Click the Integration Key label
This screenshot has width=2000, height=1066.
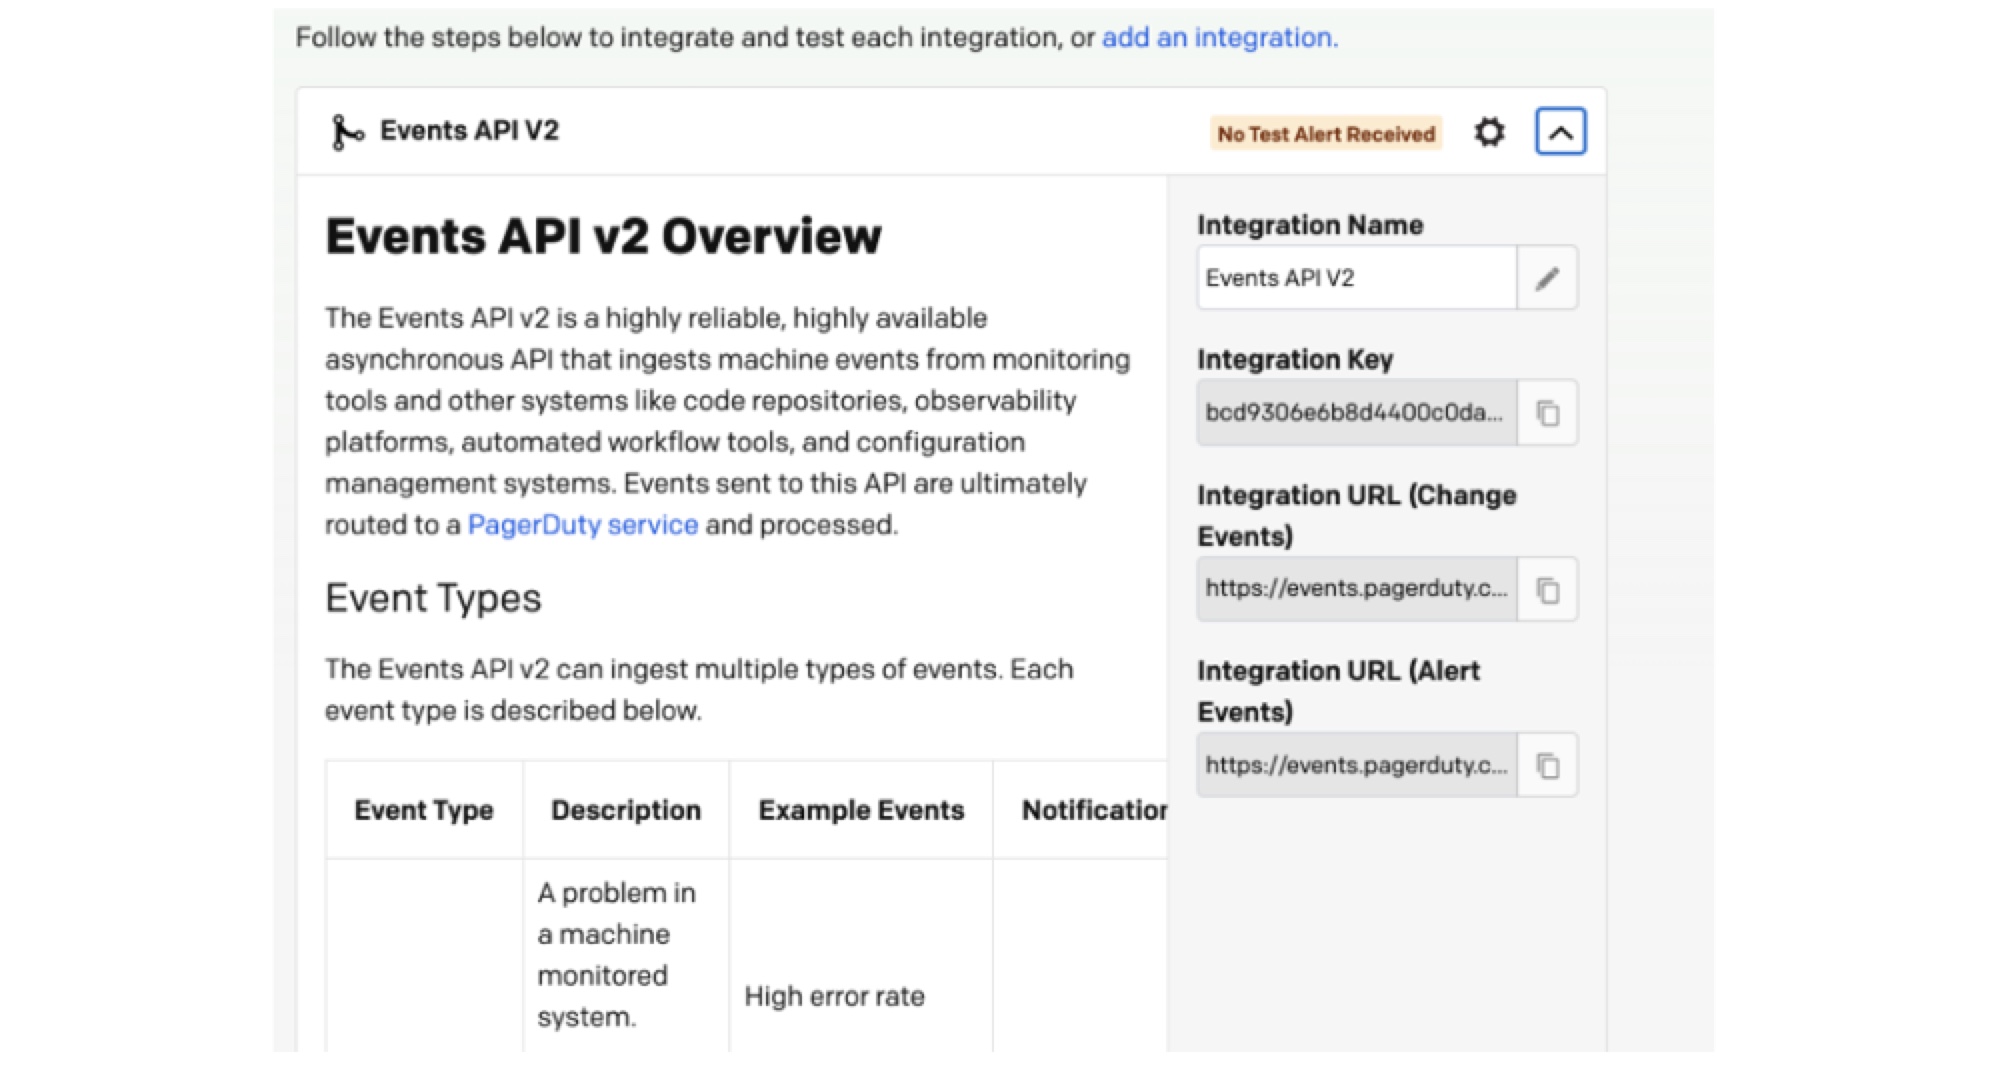[x=1295, y=360]
